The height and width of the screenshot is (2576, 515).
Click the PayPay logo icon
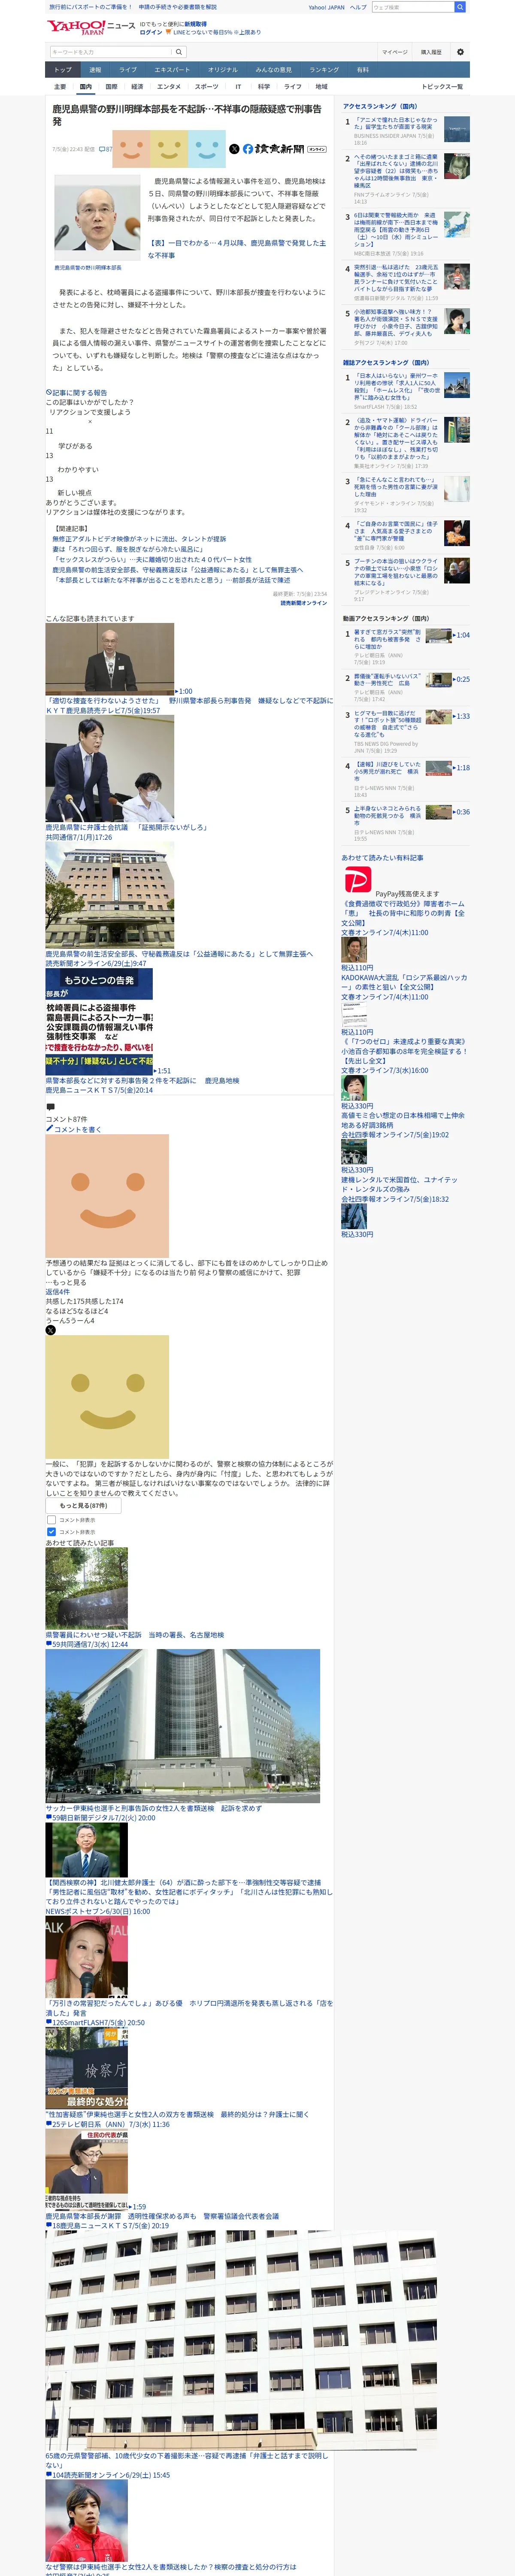(x=357, y=880)
